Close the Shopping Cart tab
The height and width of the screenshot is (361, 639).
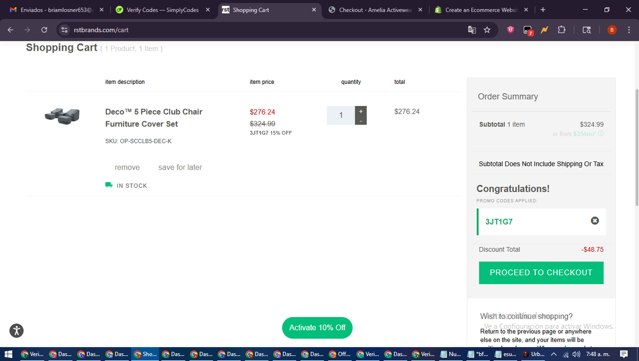point(314,10)
